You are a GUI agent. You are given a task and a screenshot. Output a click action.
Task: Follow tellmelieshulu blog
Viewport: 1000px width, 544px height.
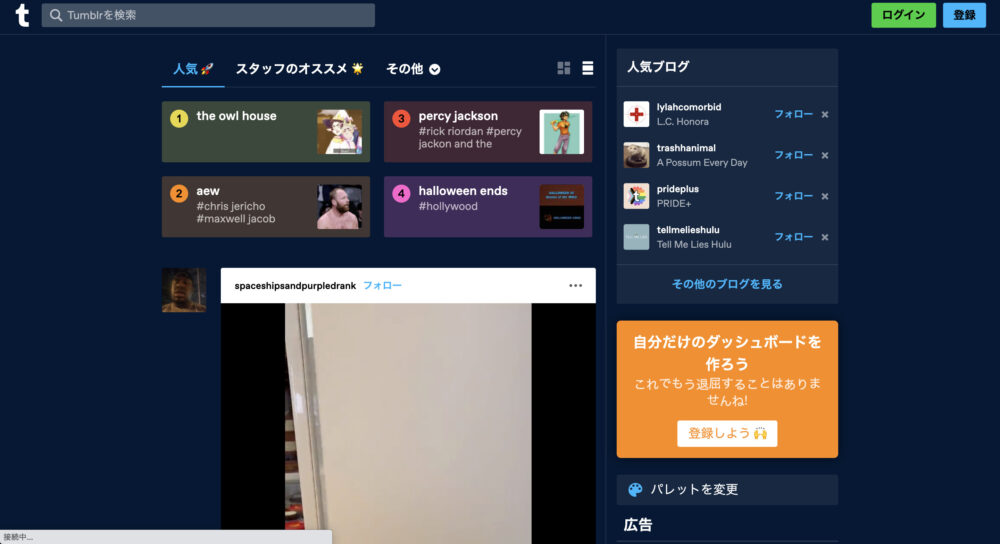tap(793, 237)
